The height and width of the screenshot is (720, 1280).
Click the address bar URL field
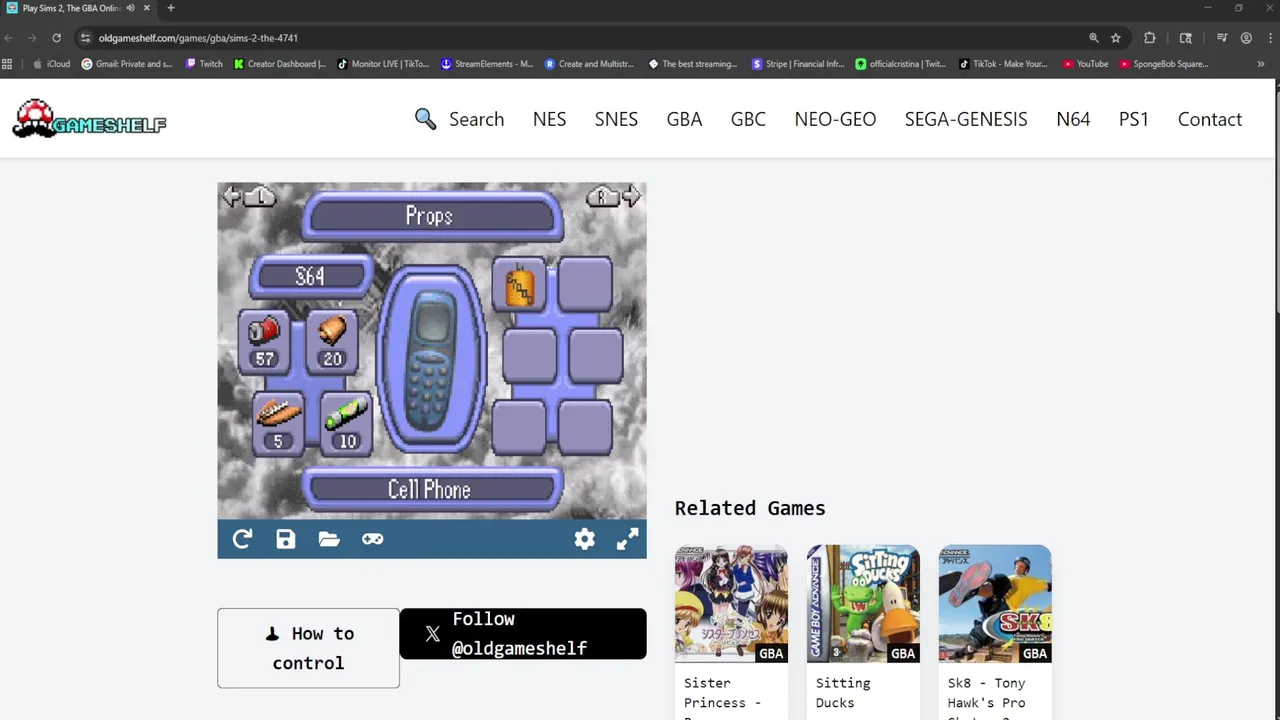pos(580,38)
